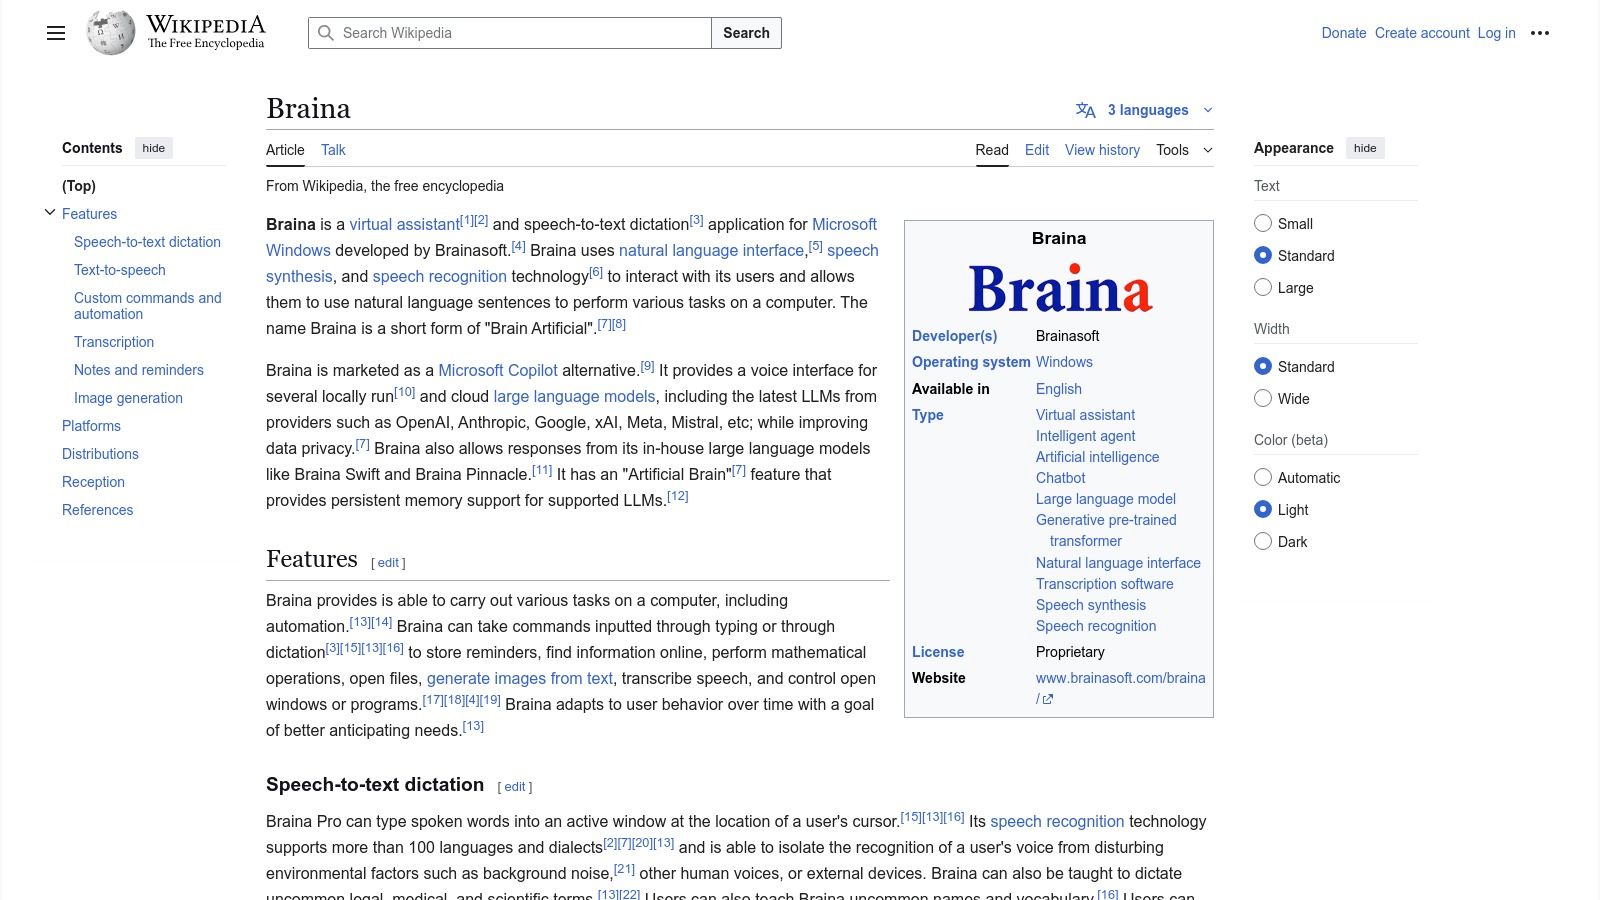Image resolution: width=1600 pixels, height=900 pixels.
Task: Click the Wikipedia globe logo
Action: pos(111,33)
